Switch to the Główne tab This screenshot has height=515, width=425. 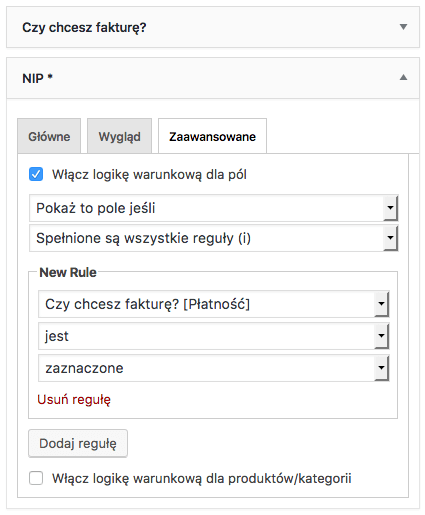tap(49, 136)
